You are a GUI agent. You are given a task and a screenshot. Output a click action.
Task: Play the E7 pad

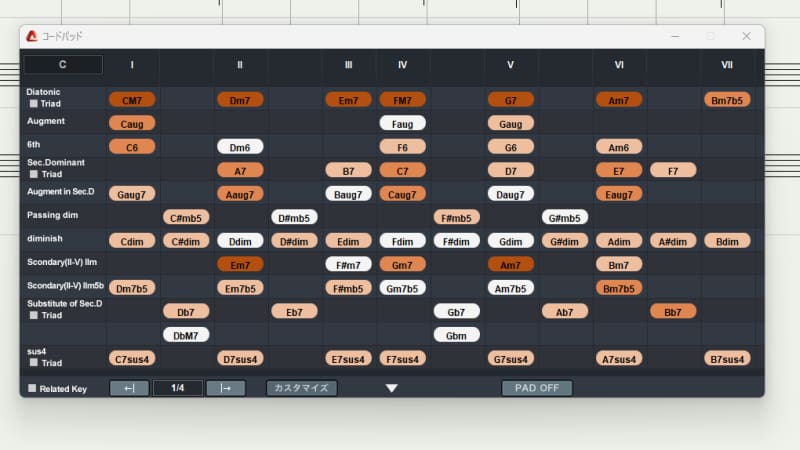click(618, 170)
